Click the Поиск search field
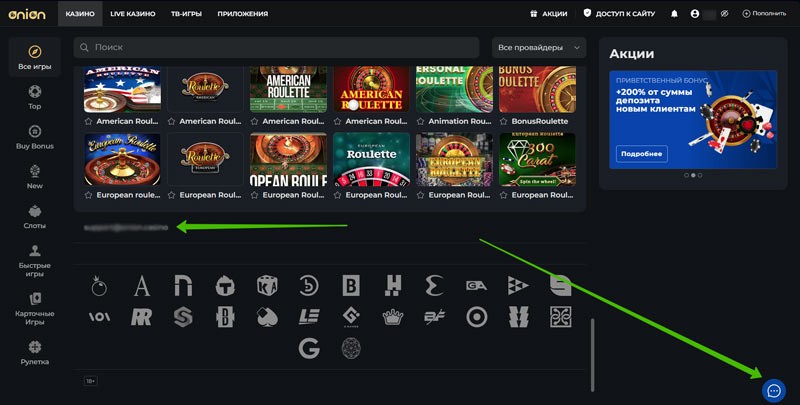The image size is (800, 405). coord(280,48)
